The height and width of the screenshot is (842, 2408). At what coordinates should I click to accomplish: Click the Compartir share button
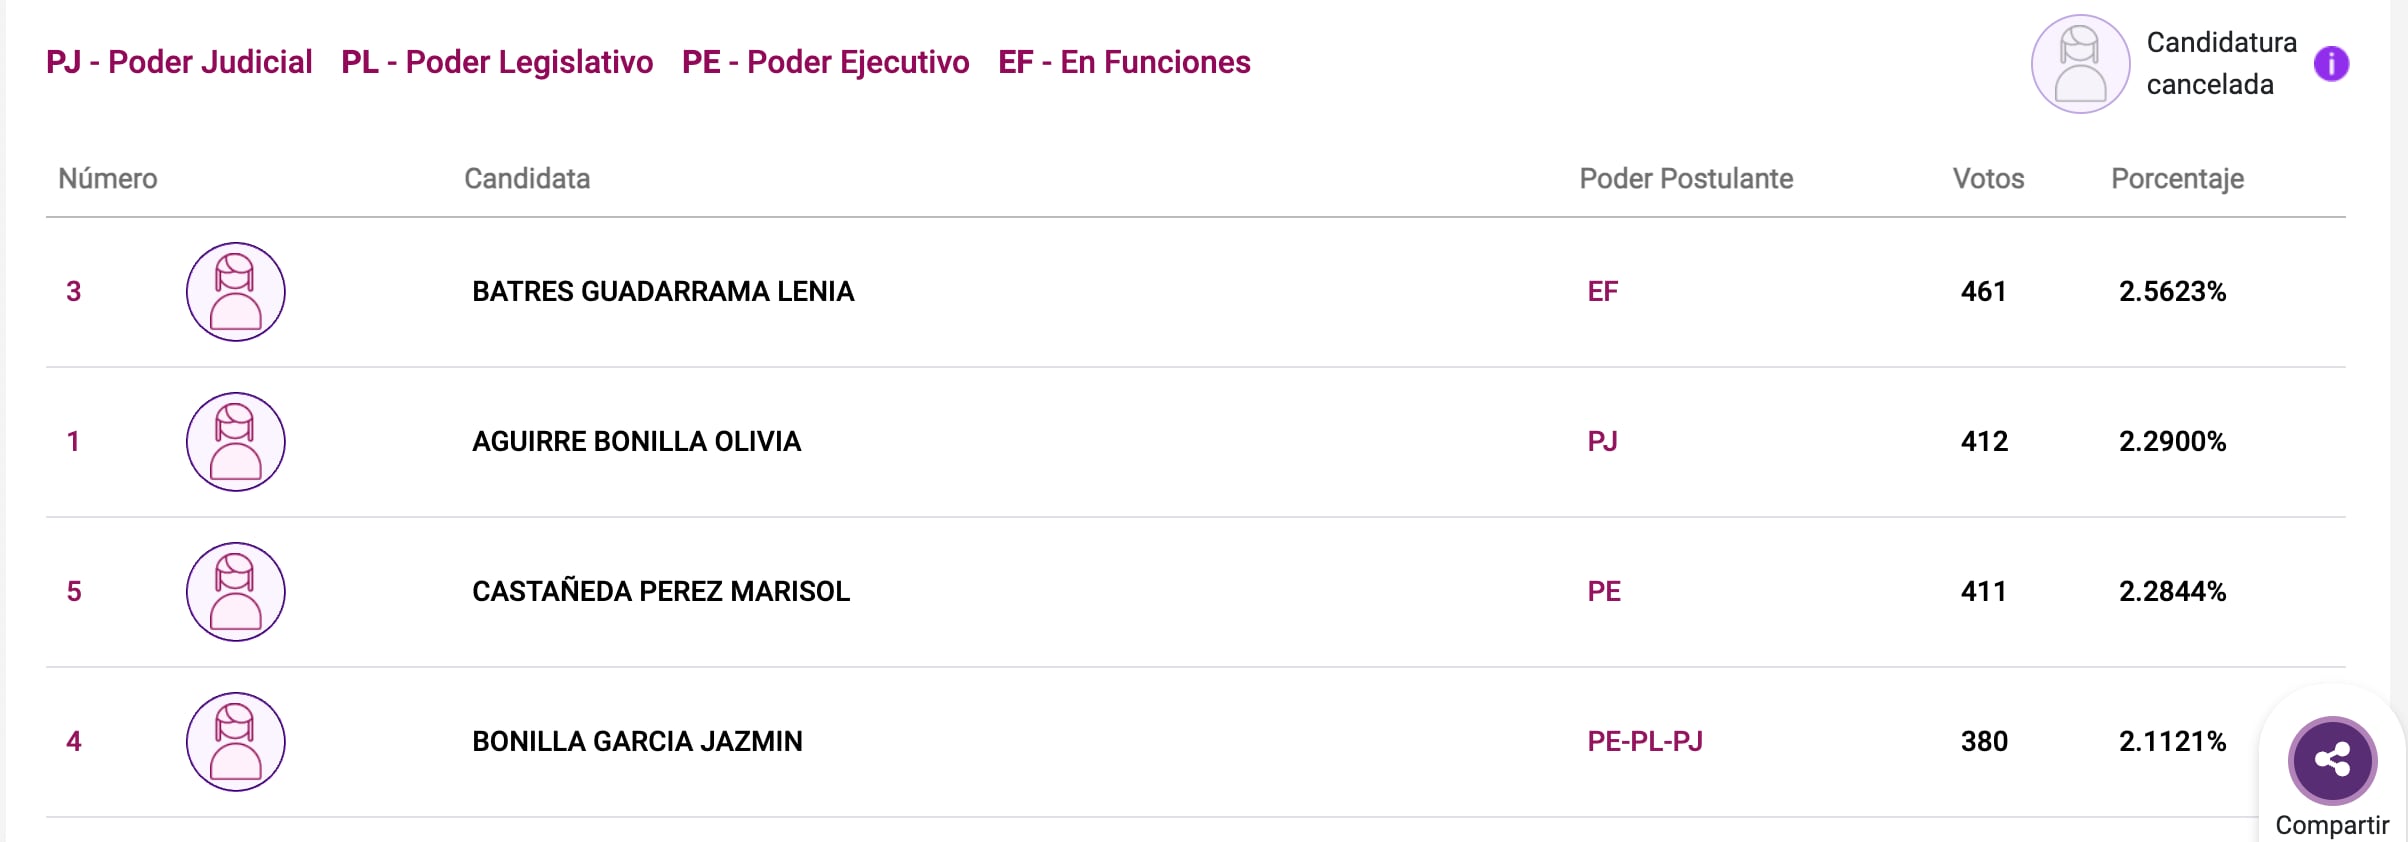tap(2332, 761)
